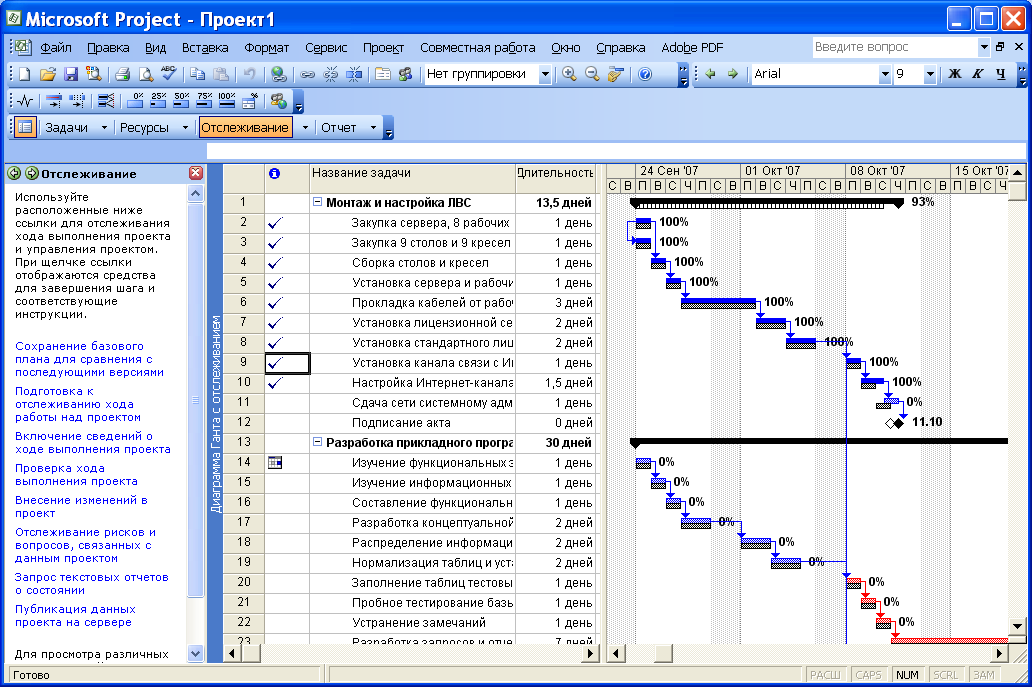Go back with the green left arrow
Image resolution: width=1032 pixels, height=687 pixels.
click(x=710, y=74)
